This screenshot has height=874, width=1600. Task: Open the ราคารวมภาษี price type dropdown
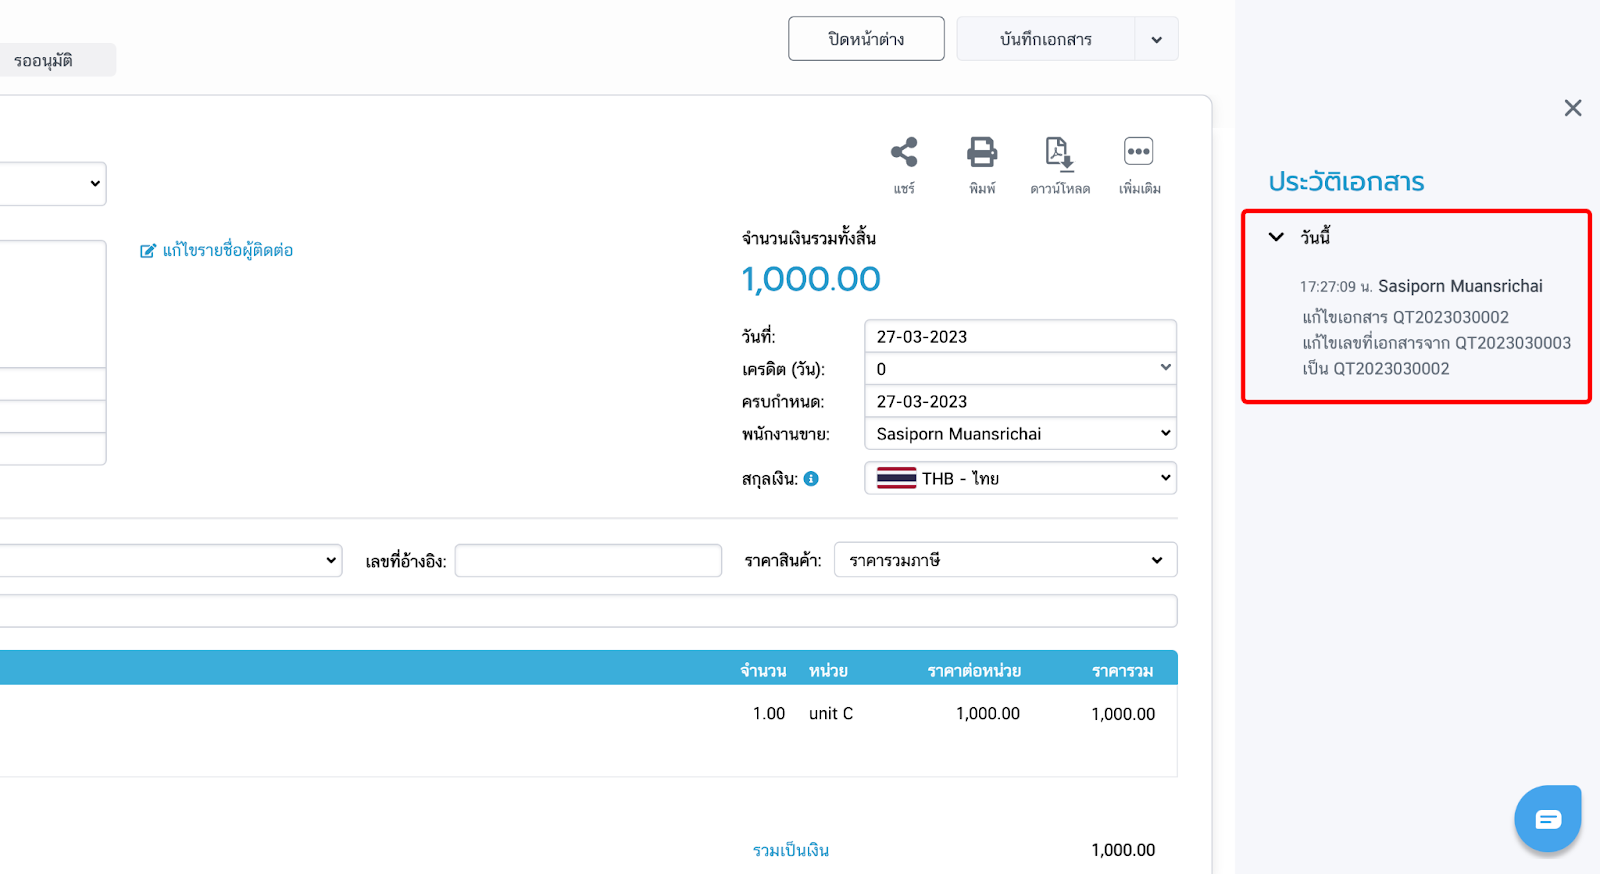(1005, 560)
